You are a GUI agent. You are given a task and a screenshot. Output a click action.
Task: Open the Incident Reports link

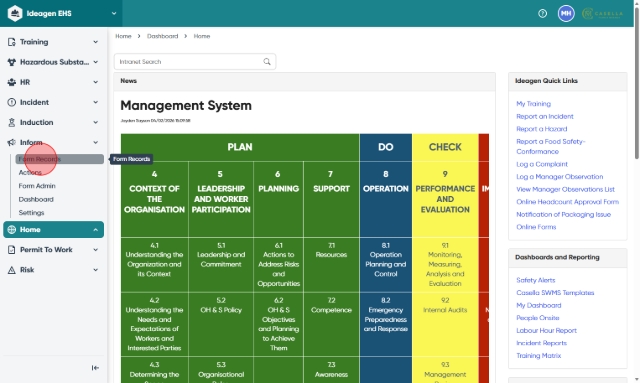click(x=542, y=343)
